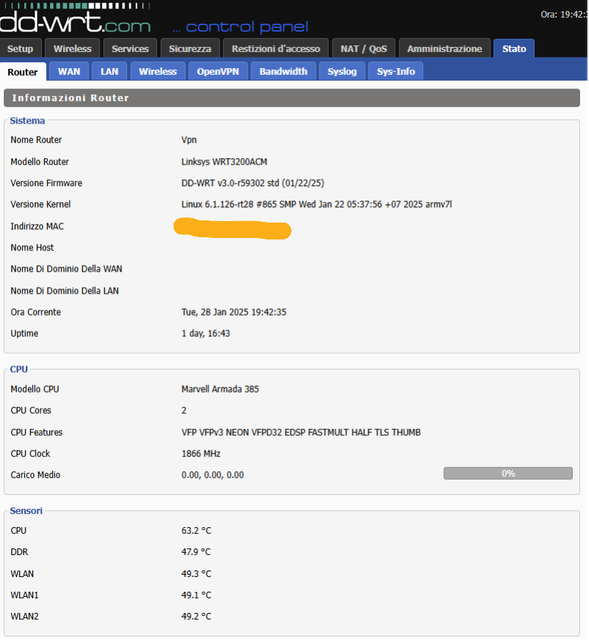This screenshot has width=589, height=640.
Task: Click firmware version DD-WRT v3.0-r59302 text
Action: [253, 183]
